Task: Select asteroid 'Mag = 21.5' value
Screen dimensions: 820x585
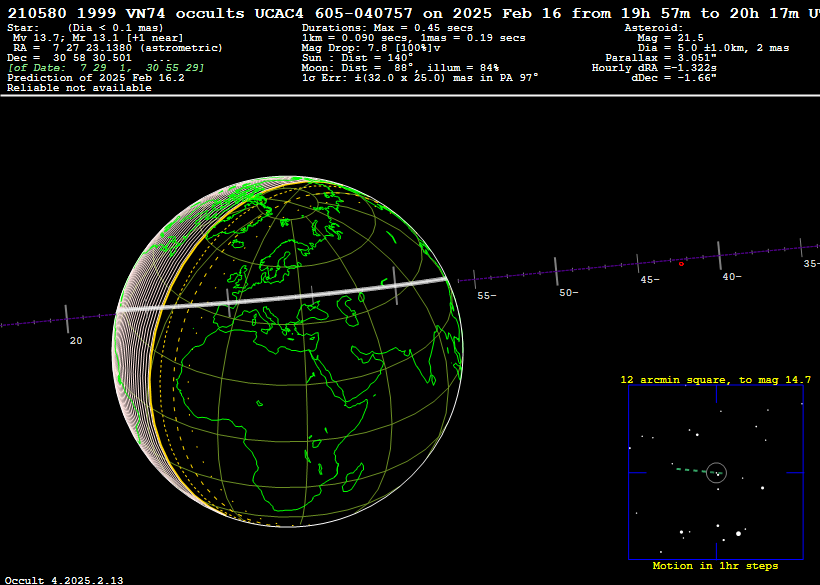Action: [x=670, y=38]
